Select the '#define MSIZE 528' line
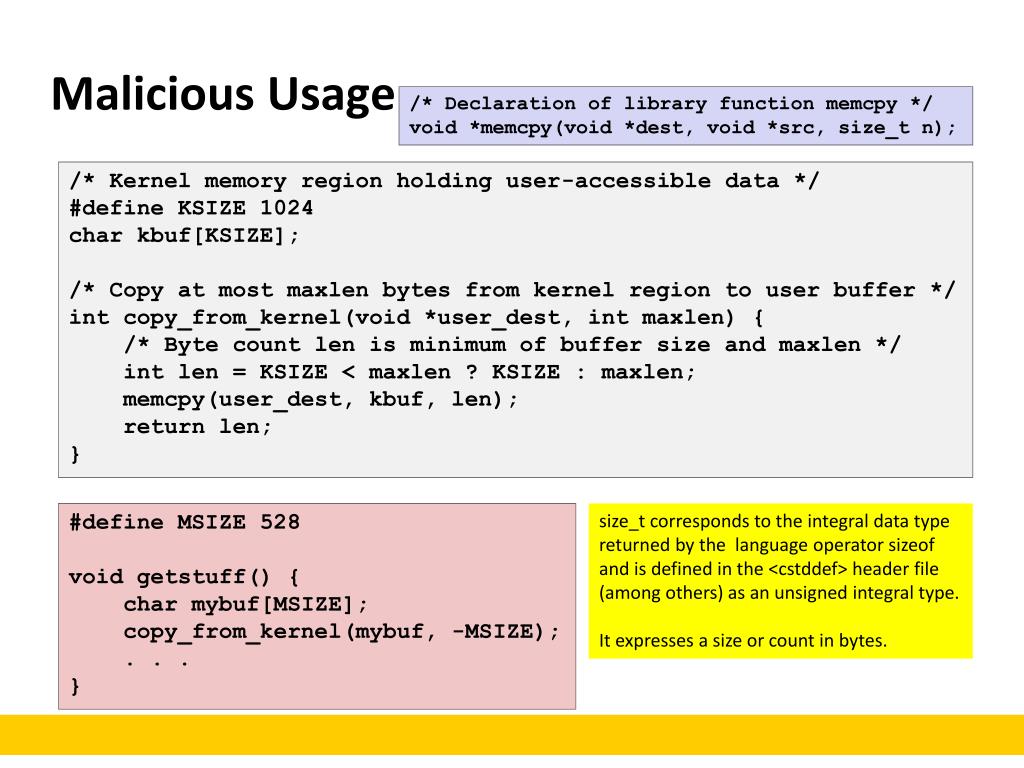The width and height of the screenshot is (1024, 768). click(x=185, y=522)
